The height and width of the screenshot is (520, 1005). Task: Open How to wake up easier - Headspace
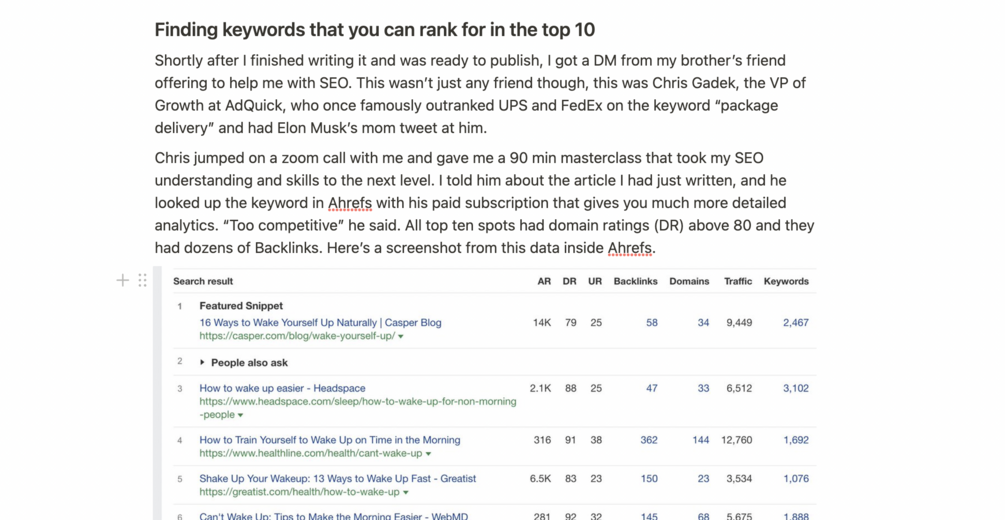(x=282, y=388)
